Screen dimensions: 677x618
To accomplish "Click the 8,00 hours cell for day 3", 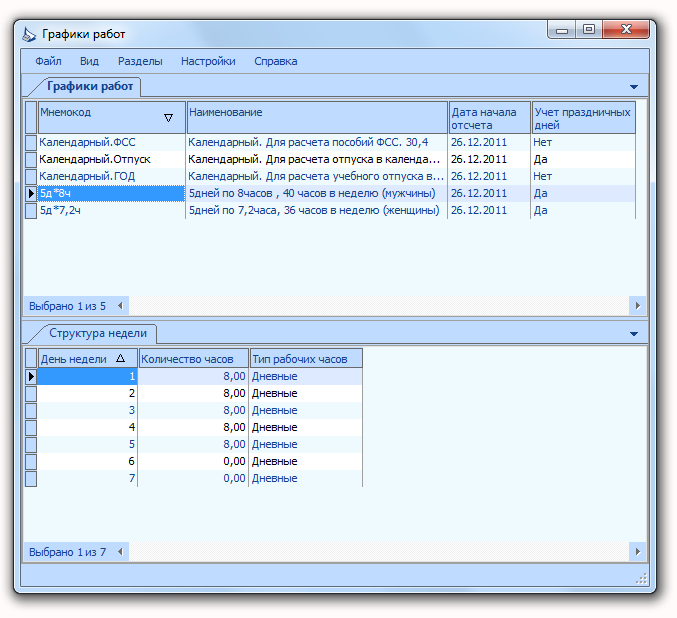I will [x=193, y=410].
